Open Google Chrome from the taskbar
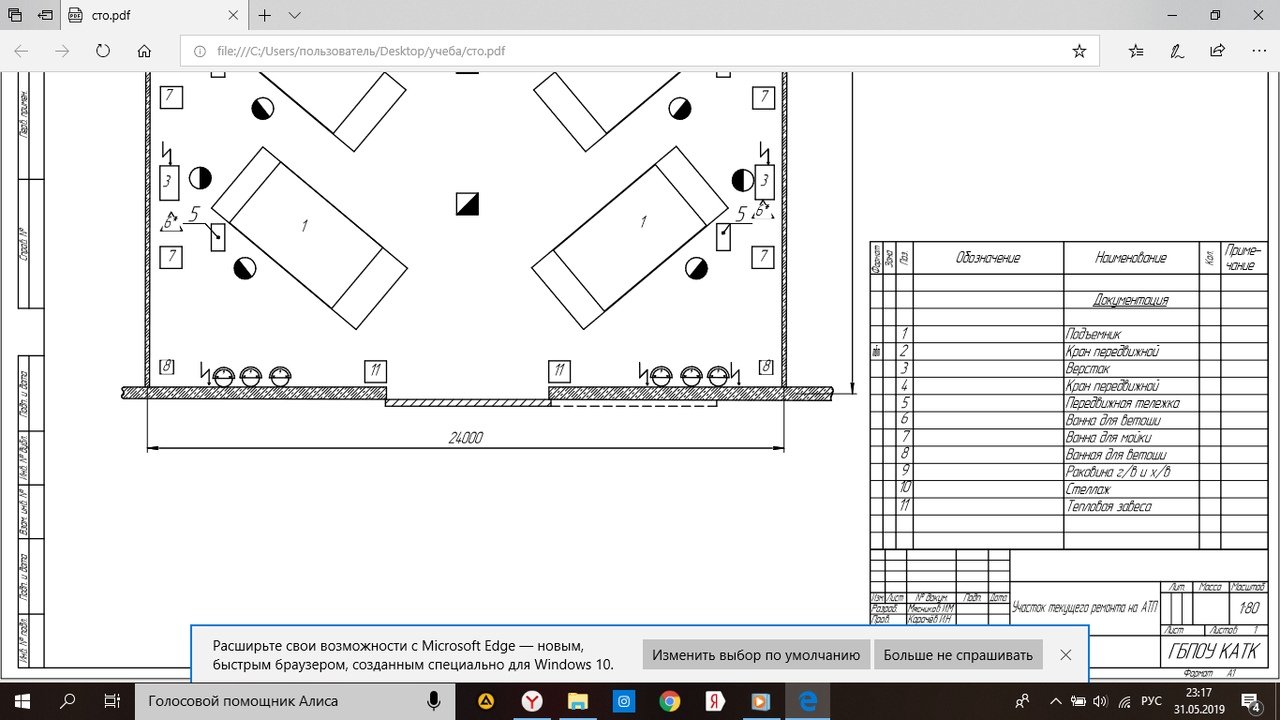Screen dimensions: 1280x720 click(670, 701)
